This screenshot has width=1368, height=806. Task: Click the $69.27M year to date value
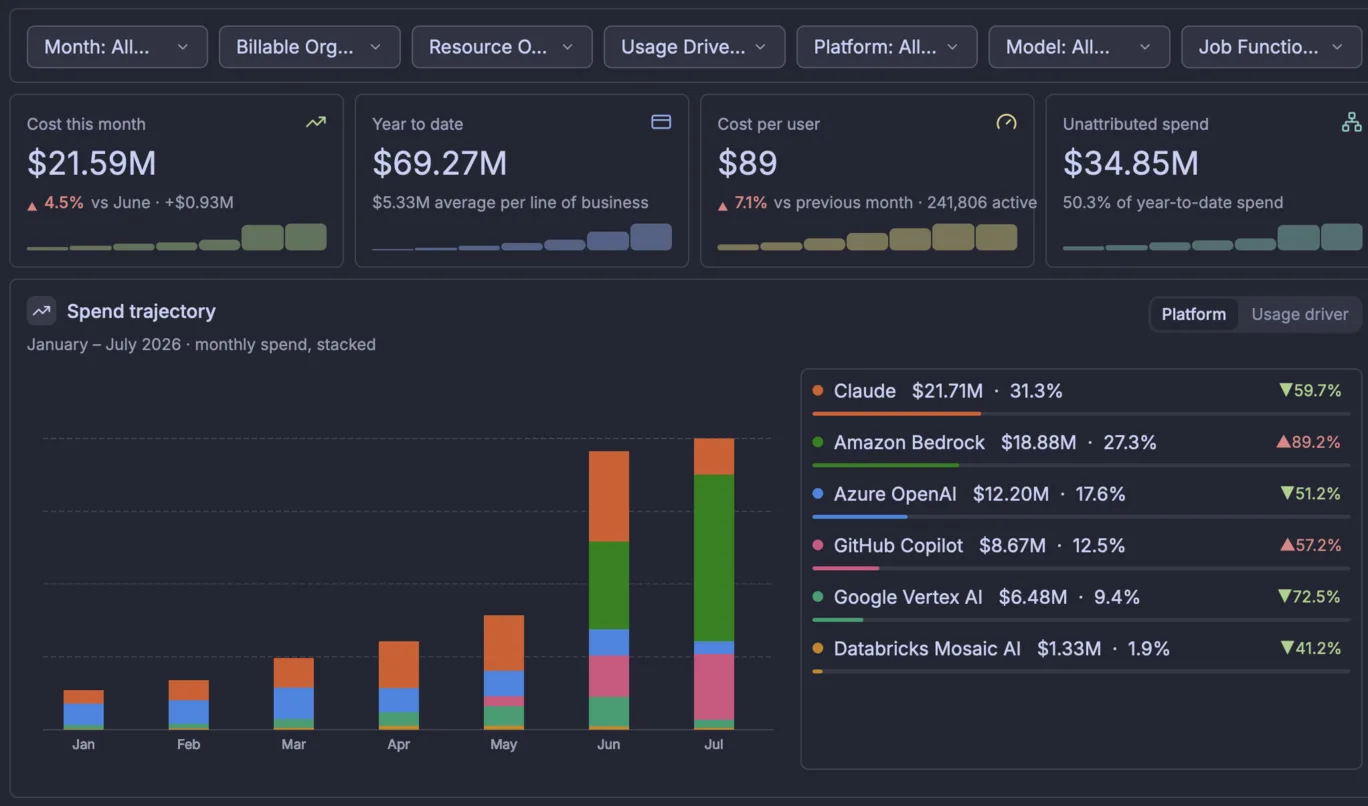[440, 163]
